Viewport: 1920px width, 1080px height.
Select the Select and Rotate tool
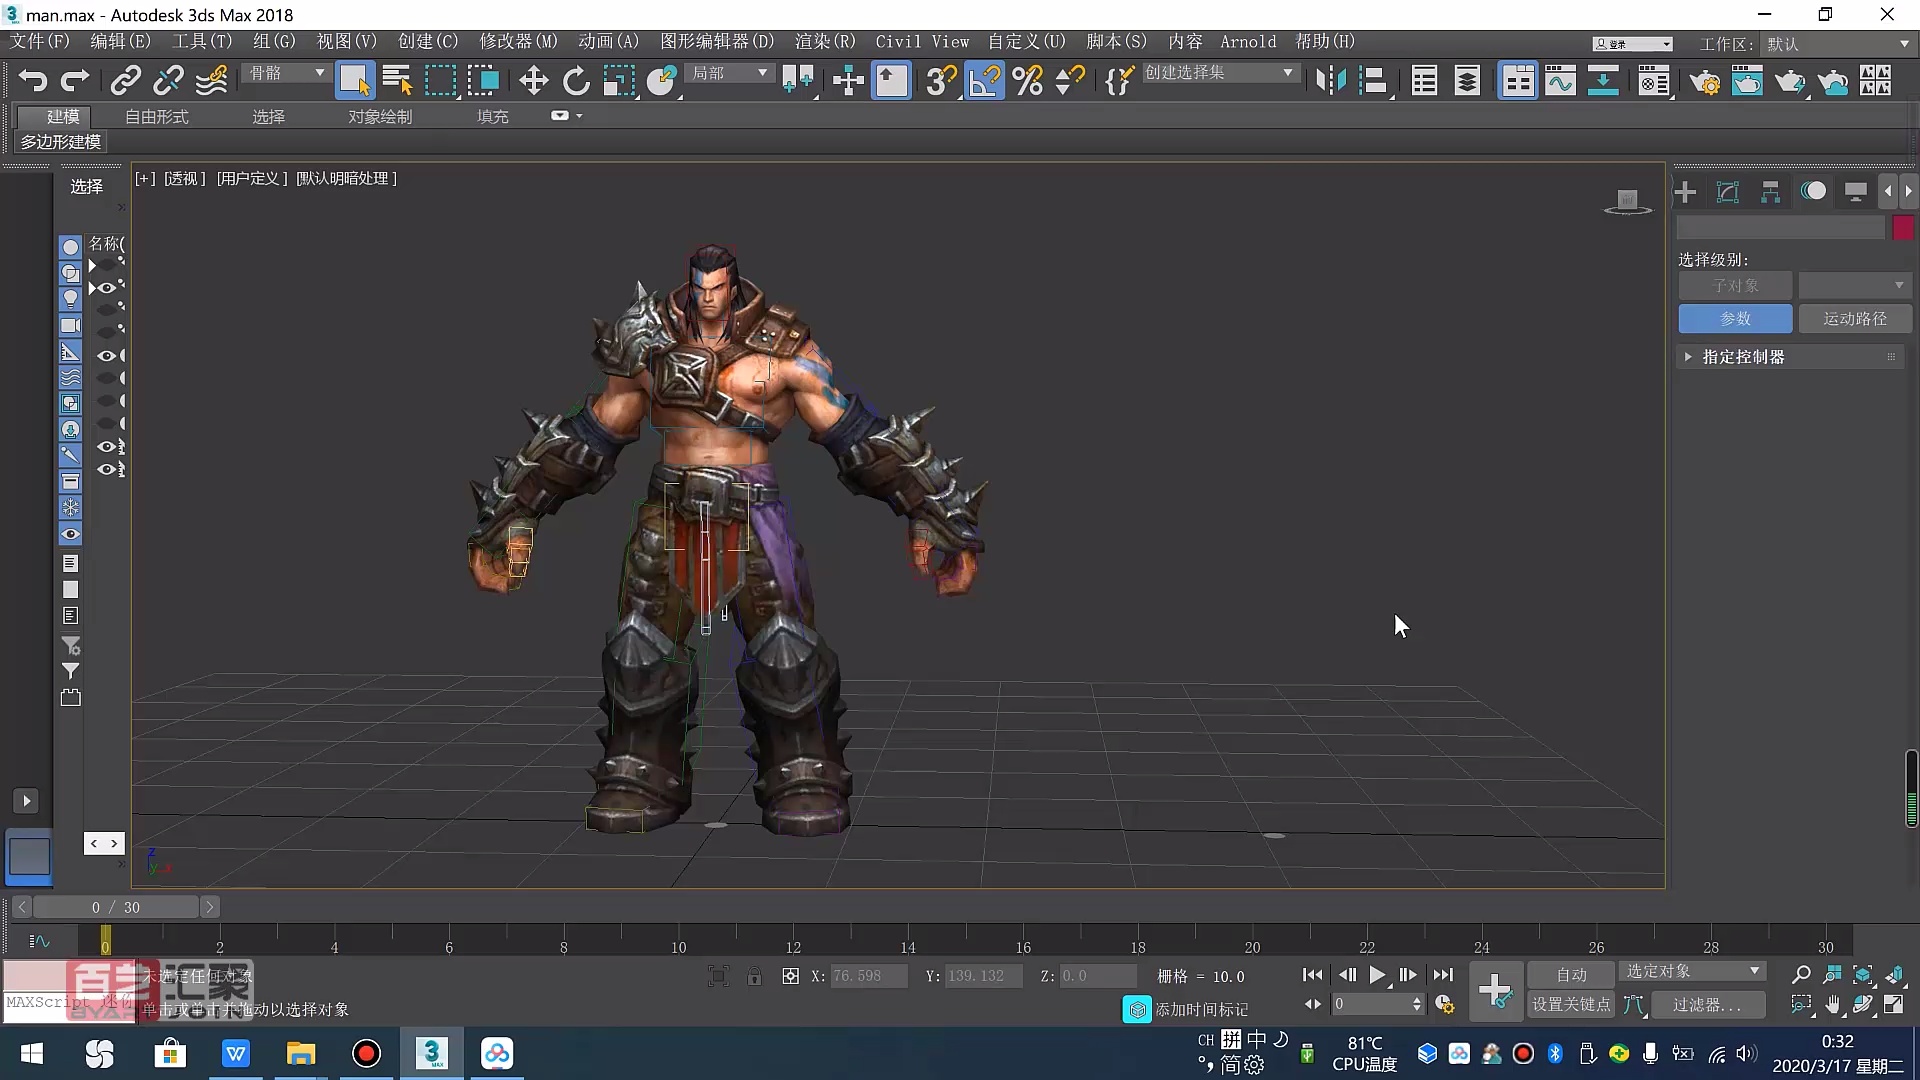point(576,80)
